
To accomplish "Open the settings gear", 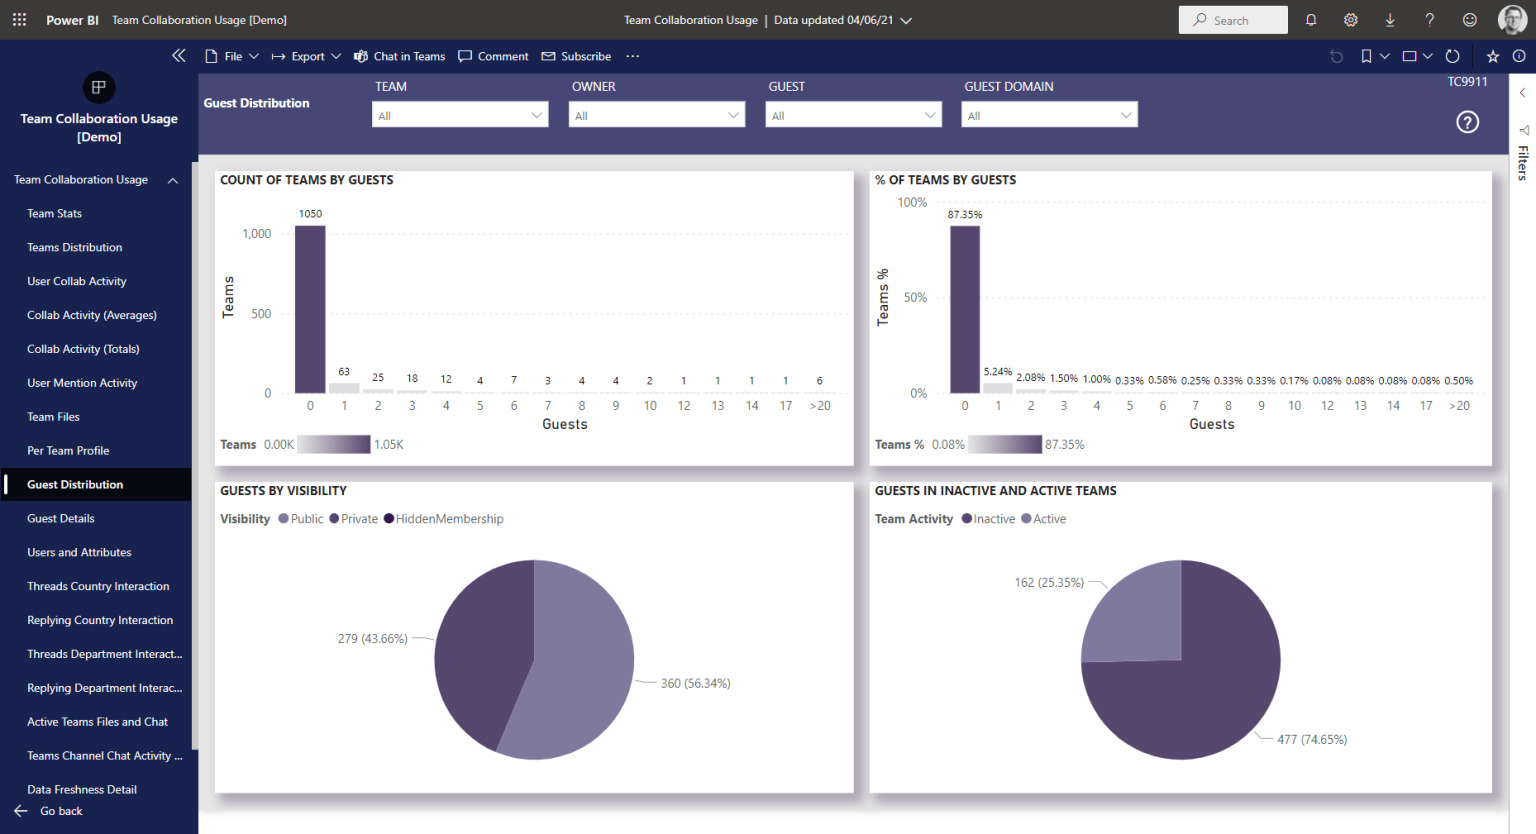I will coord(1351,20).
